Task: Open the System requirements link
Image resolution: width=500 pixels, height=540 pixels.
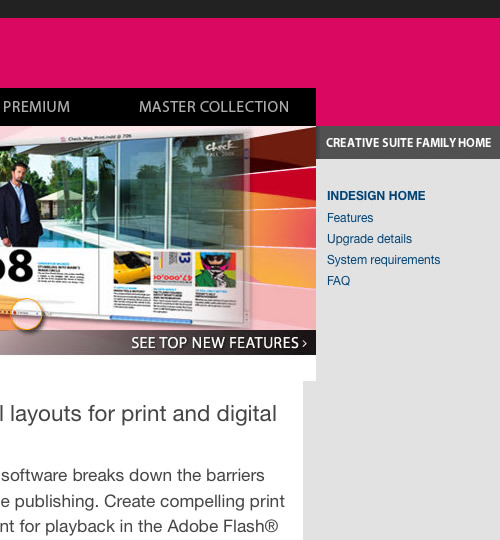Action: pos(383,260)
